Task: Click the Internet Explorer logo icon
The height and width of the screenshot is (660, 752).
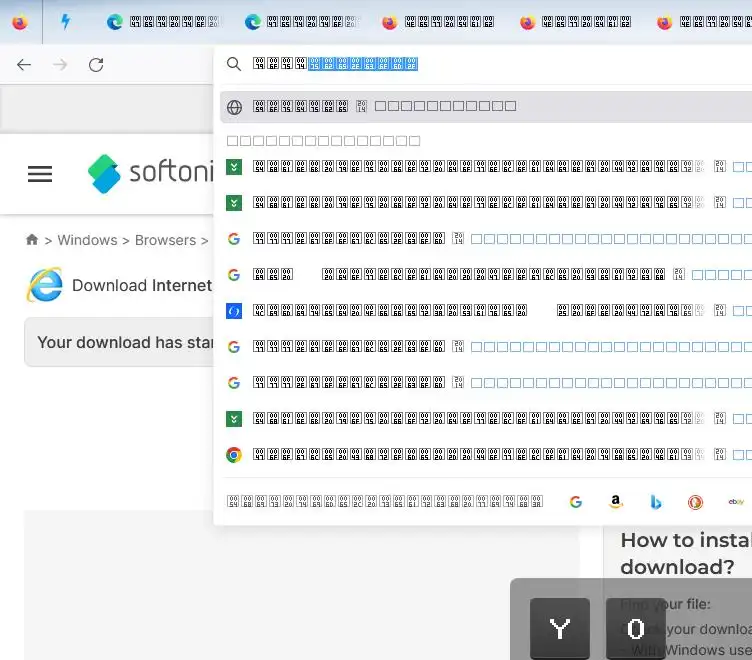Action: pos(45,285)
